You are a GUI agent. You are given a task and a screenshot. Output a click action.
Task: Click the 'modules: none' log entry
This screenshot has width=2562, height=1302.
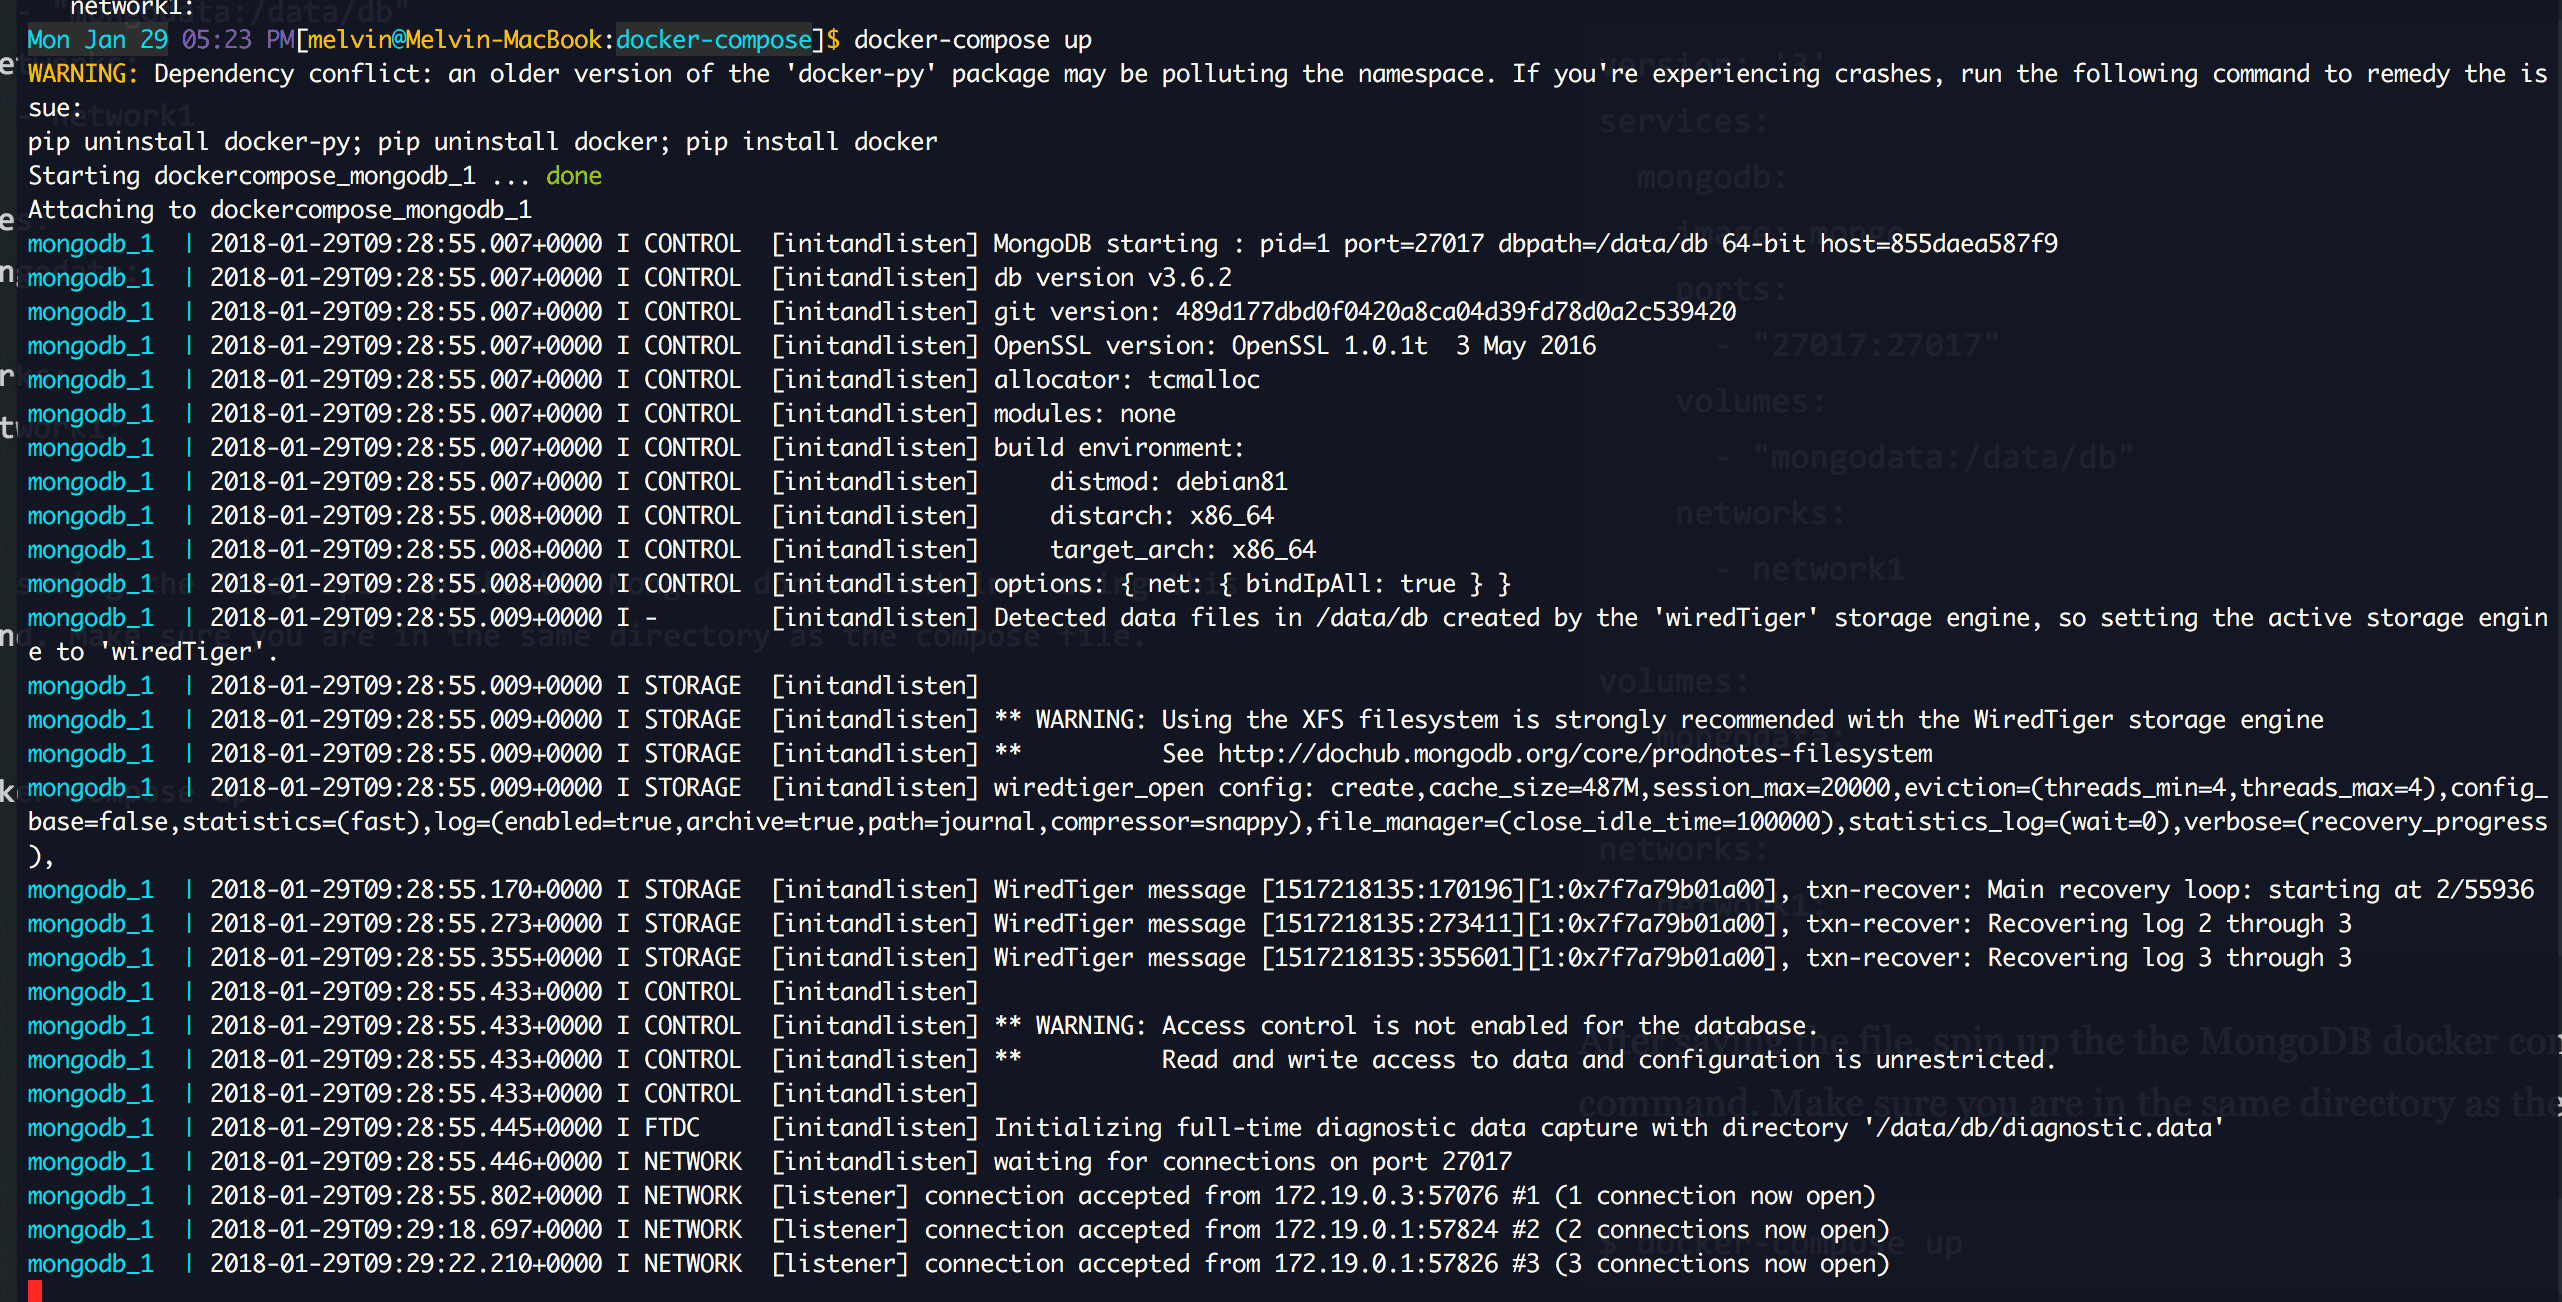point(1084,414)
